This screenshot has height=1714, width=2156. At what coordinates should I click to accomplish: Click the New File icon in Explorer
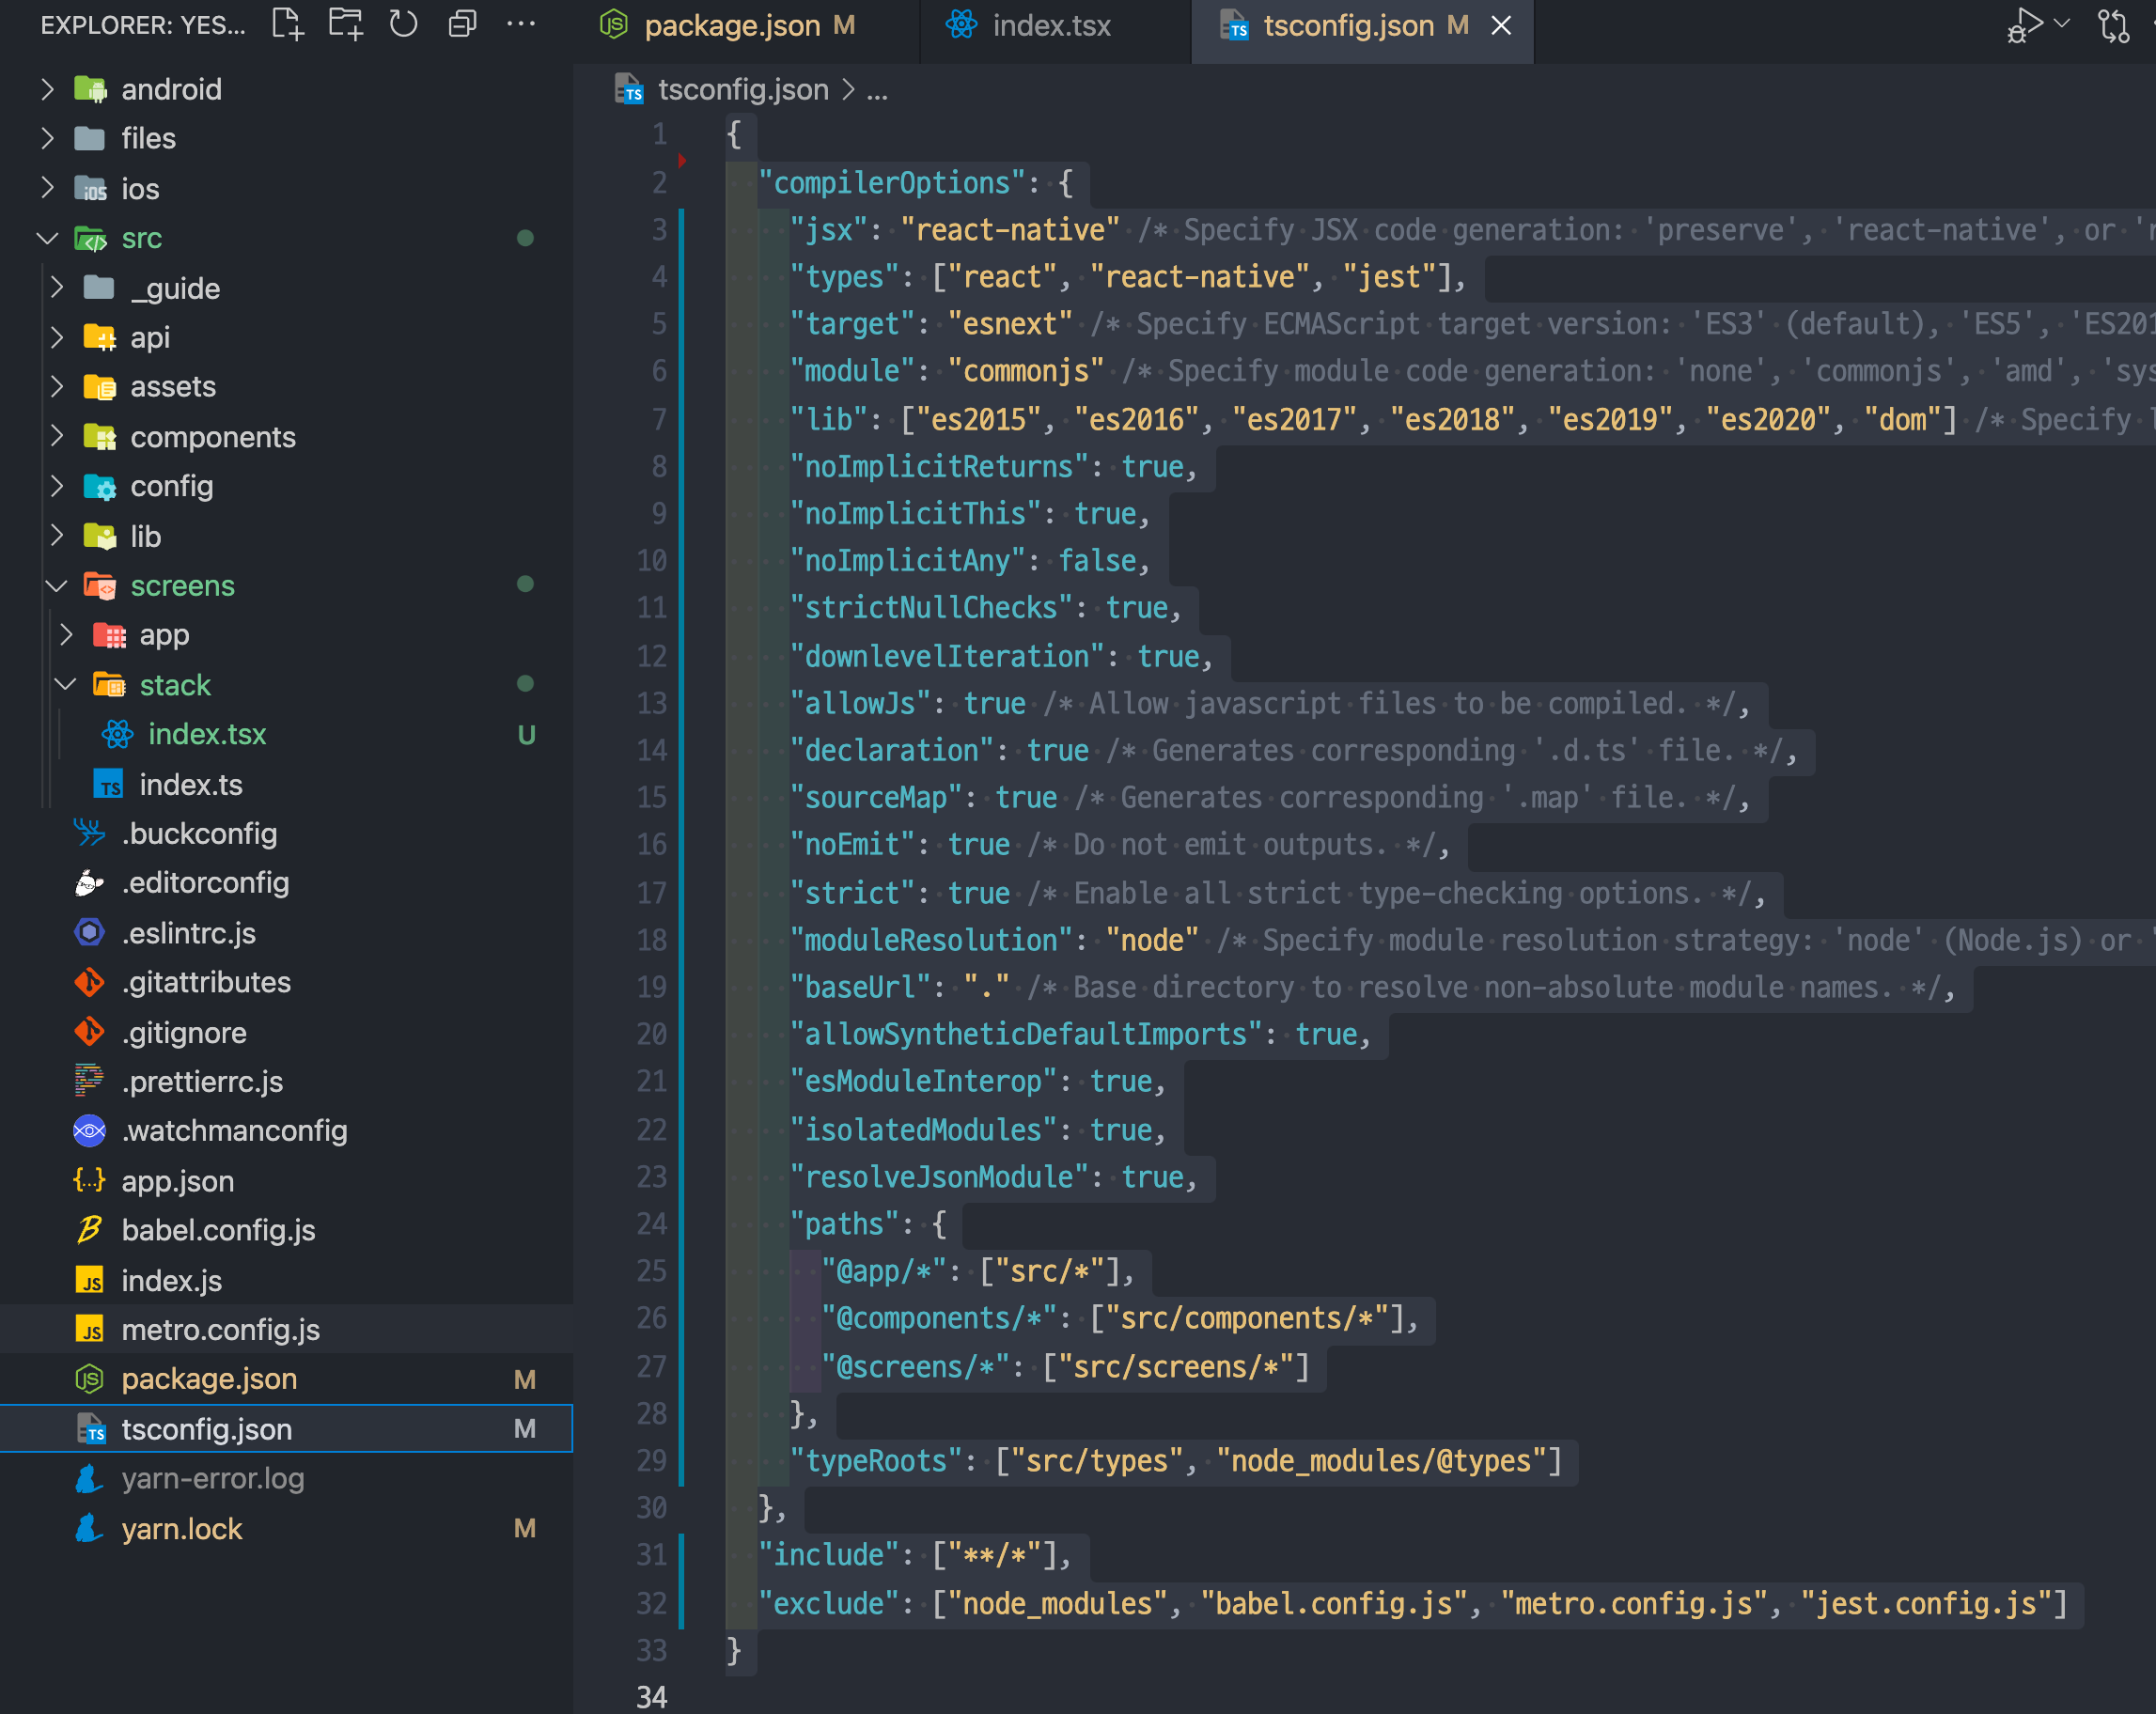[x=288, y=24]
